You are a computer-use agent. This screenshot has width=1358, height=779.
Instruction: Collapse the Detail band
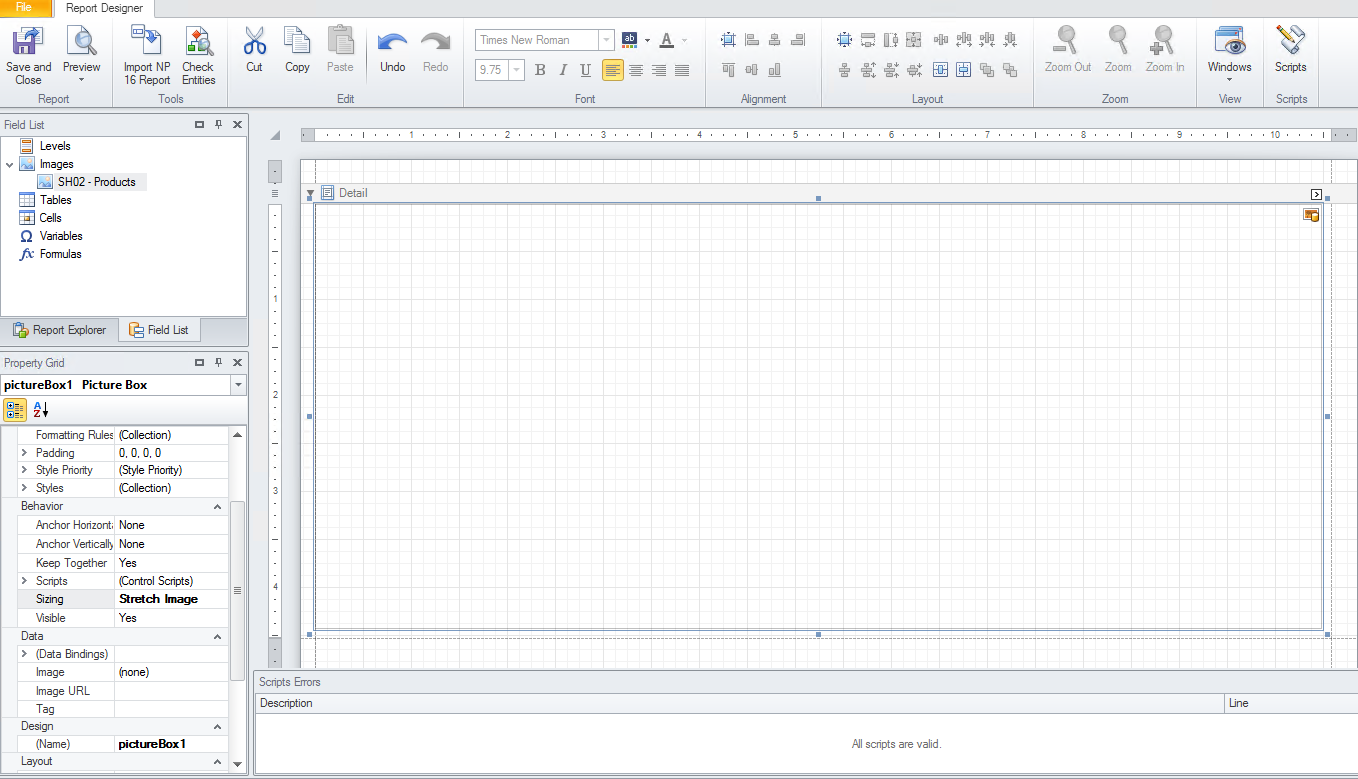[310, 193]
